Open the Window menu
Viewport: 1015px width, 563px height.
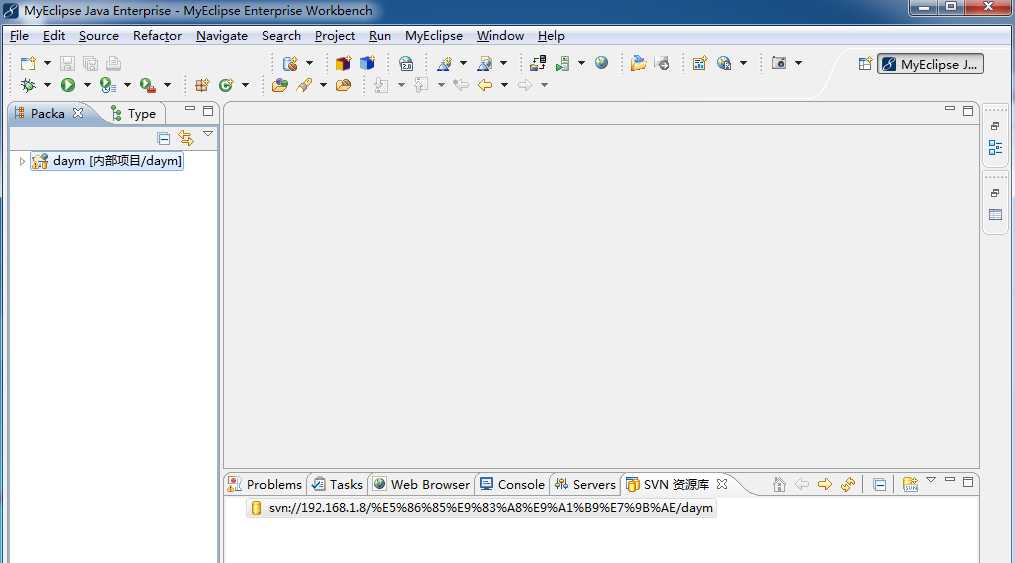pos(500,36)
